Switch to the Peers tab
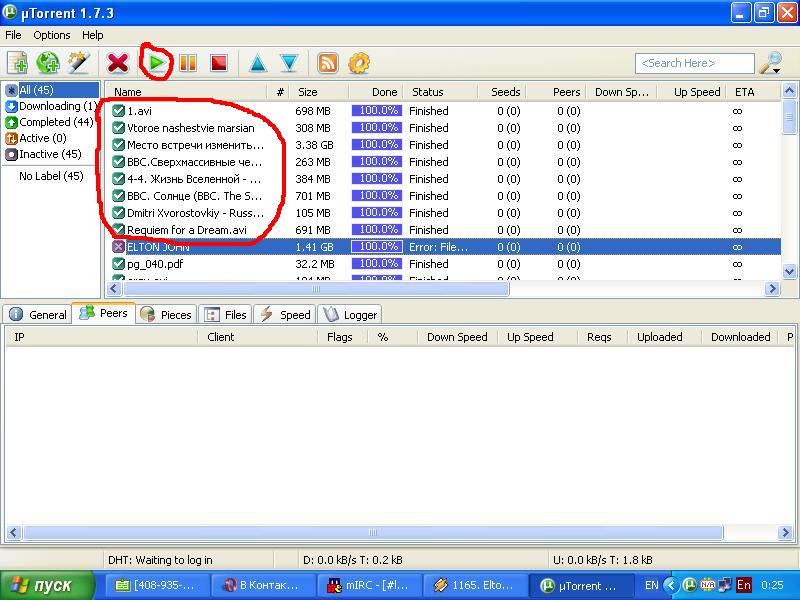 104,313
